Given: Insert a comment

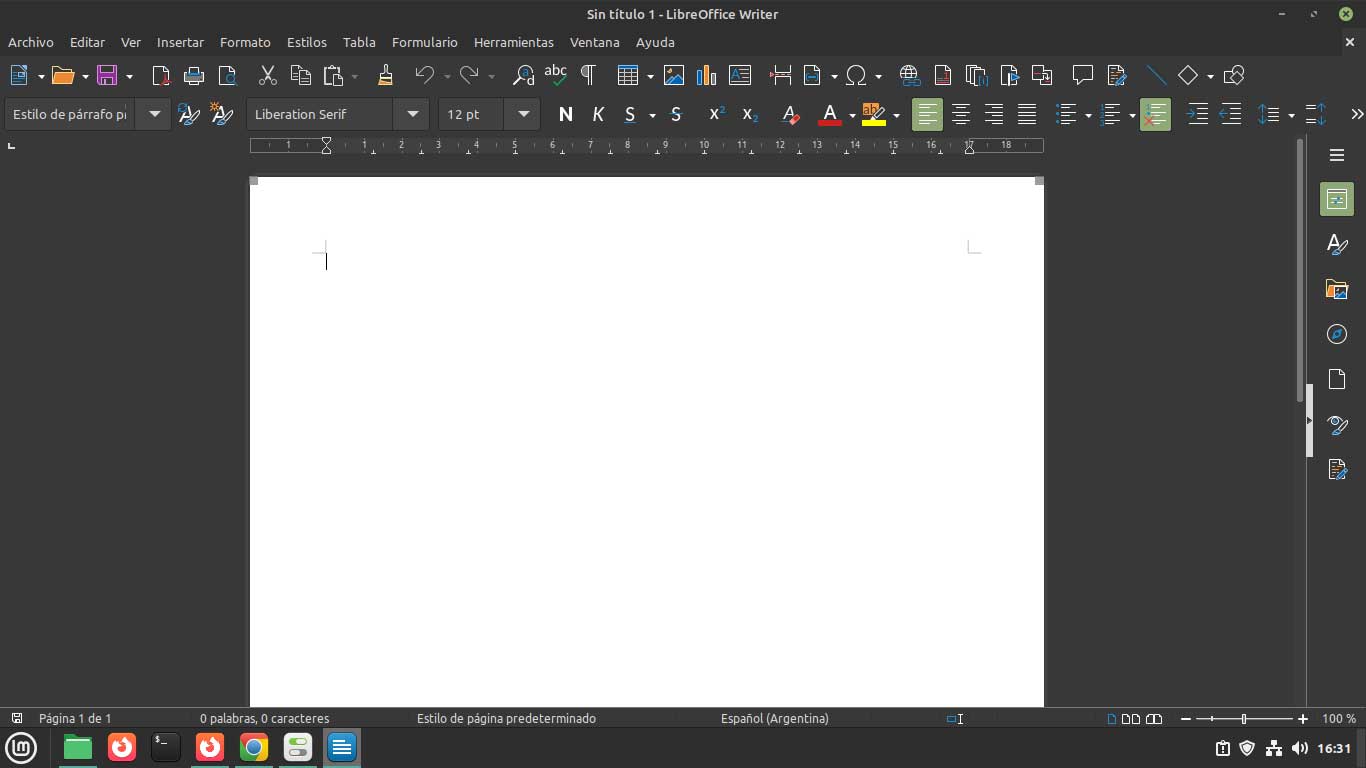Looking at the screenshot, I should (x=1082, y=75).
